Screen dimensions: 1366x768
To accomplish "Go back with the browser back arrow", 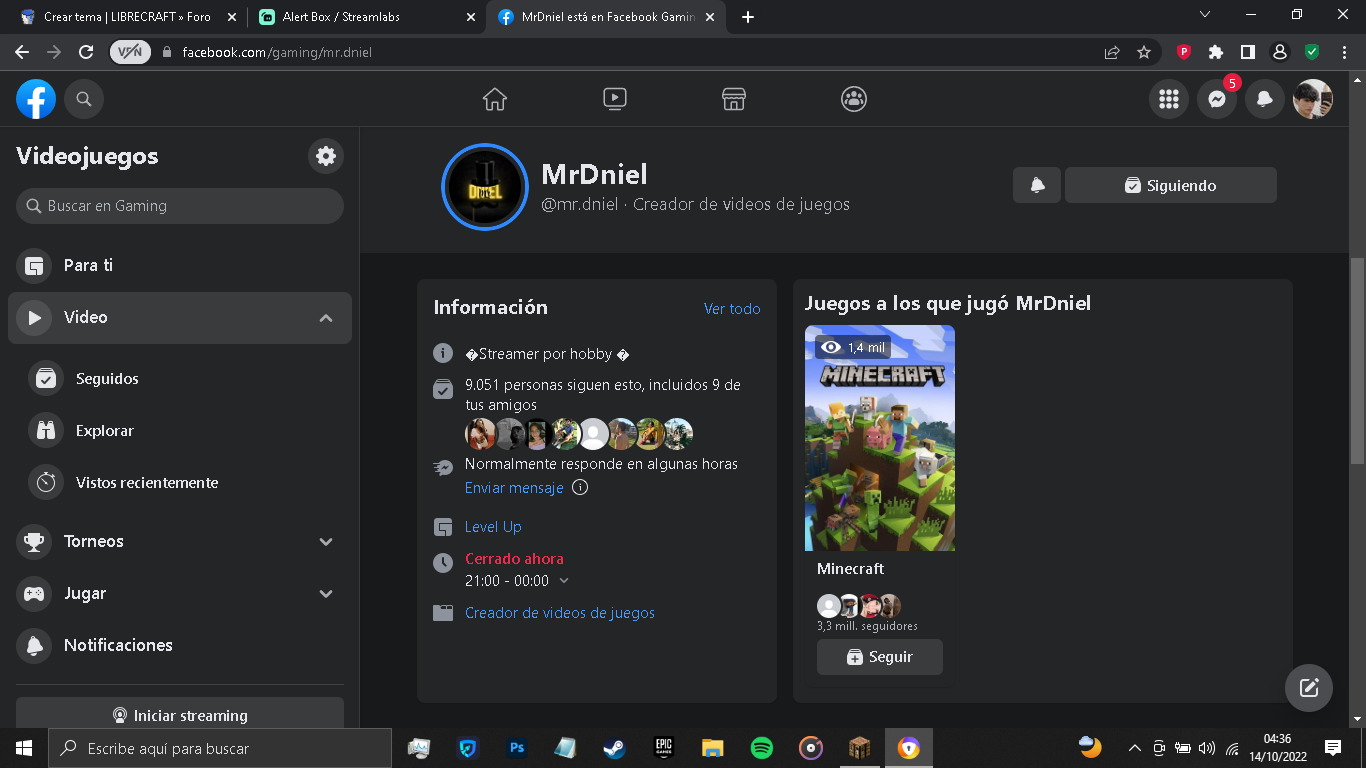I will [x=22, y=52].
